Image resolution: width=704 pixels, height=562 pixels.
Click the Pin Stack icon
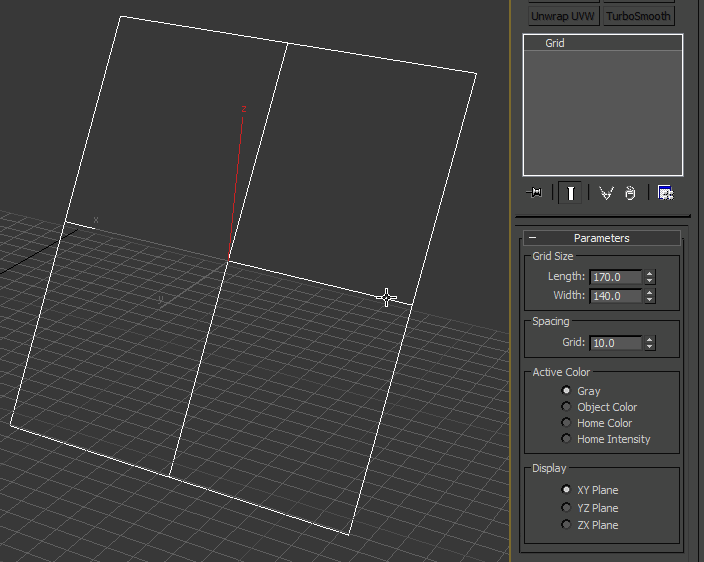(534, 193)
